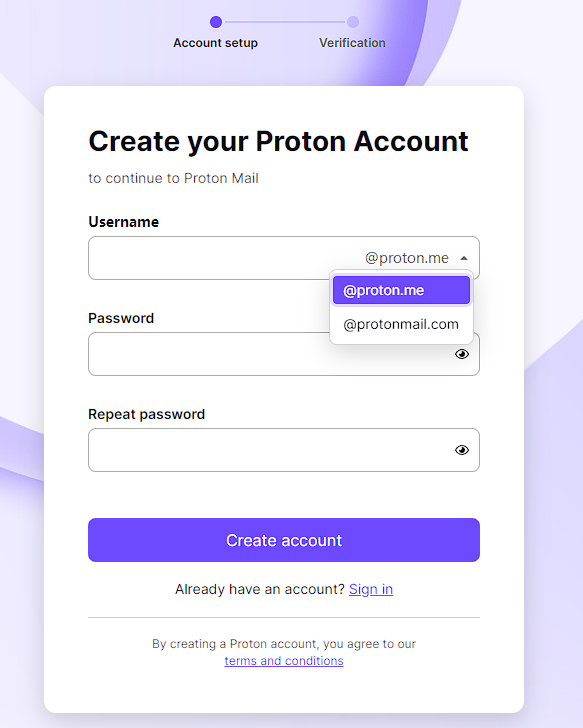Viewport: 583px width, 728px height.
Task: Collapse the domain list using the caret arrow
Action: pyautogui.click(x=464, y=258)
